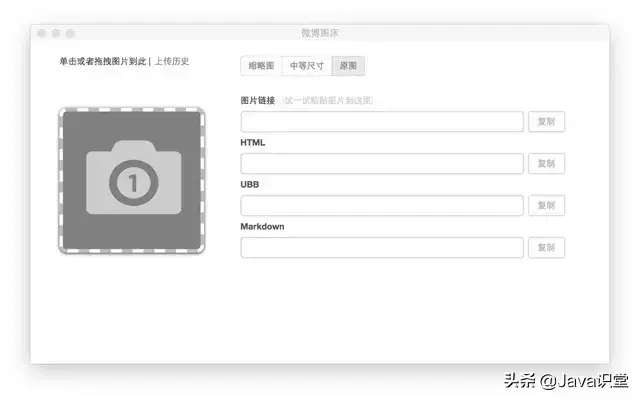
Task: Click the Markdown label
Action: tap(262, 227)
